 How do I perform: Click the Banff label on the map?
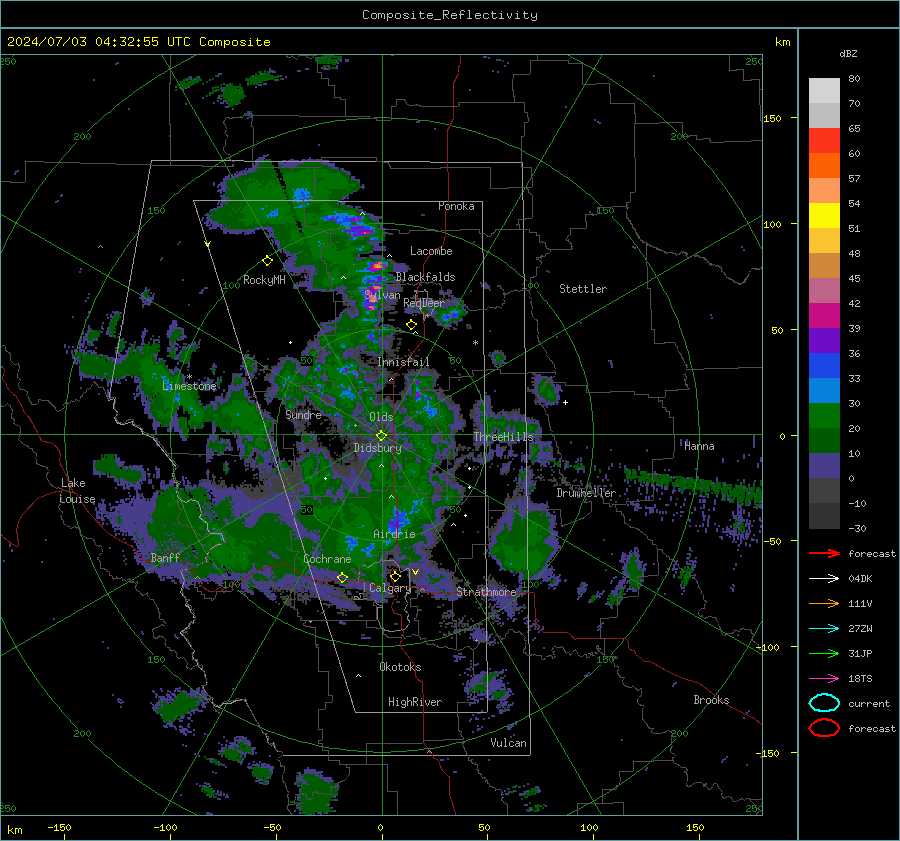click(165, 557)
